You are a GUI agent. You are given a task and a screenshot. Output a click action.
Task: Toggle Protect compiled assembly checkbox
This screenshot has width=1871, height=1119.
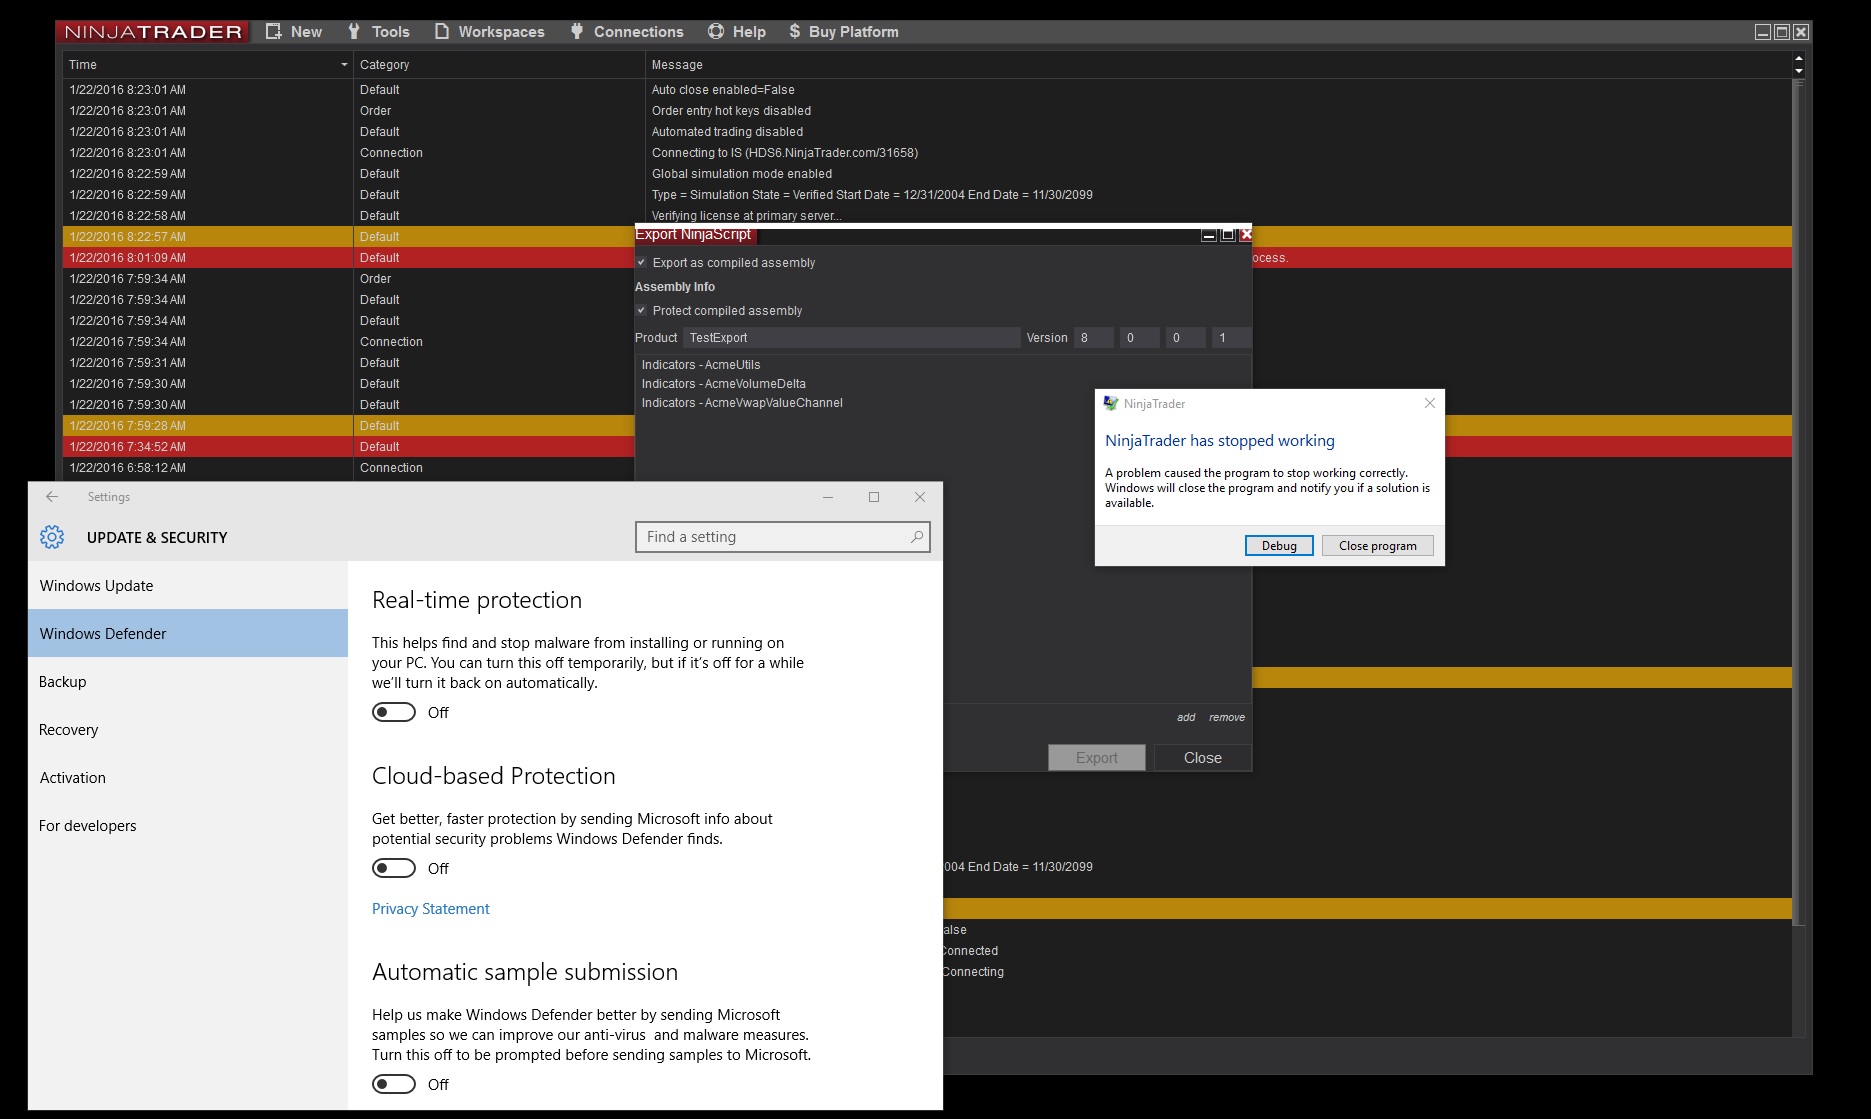(x=642, y=311)
